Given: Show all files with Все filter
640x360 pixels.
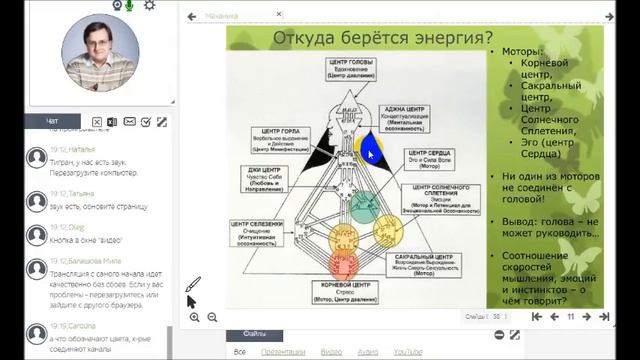Looking at the screenshot, I should pyautogui.click(x=240, y=352).
